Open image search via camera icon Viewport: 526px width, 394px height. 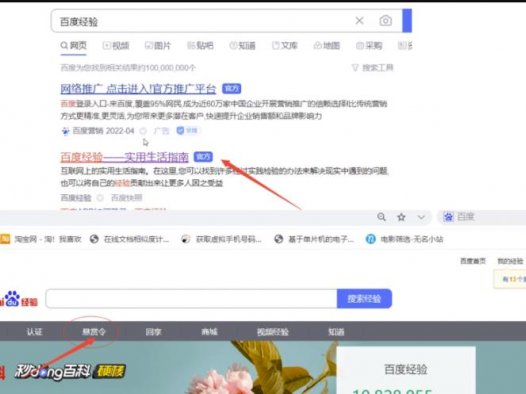click(385, 21)
